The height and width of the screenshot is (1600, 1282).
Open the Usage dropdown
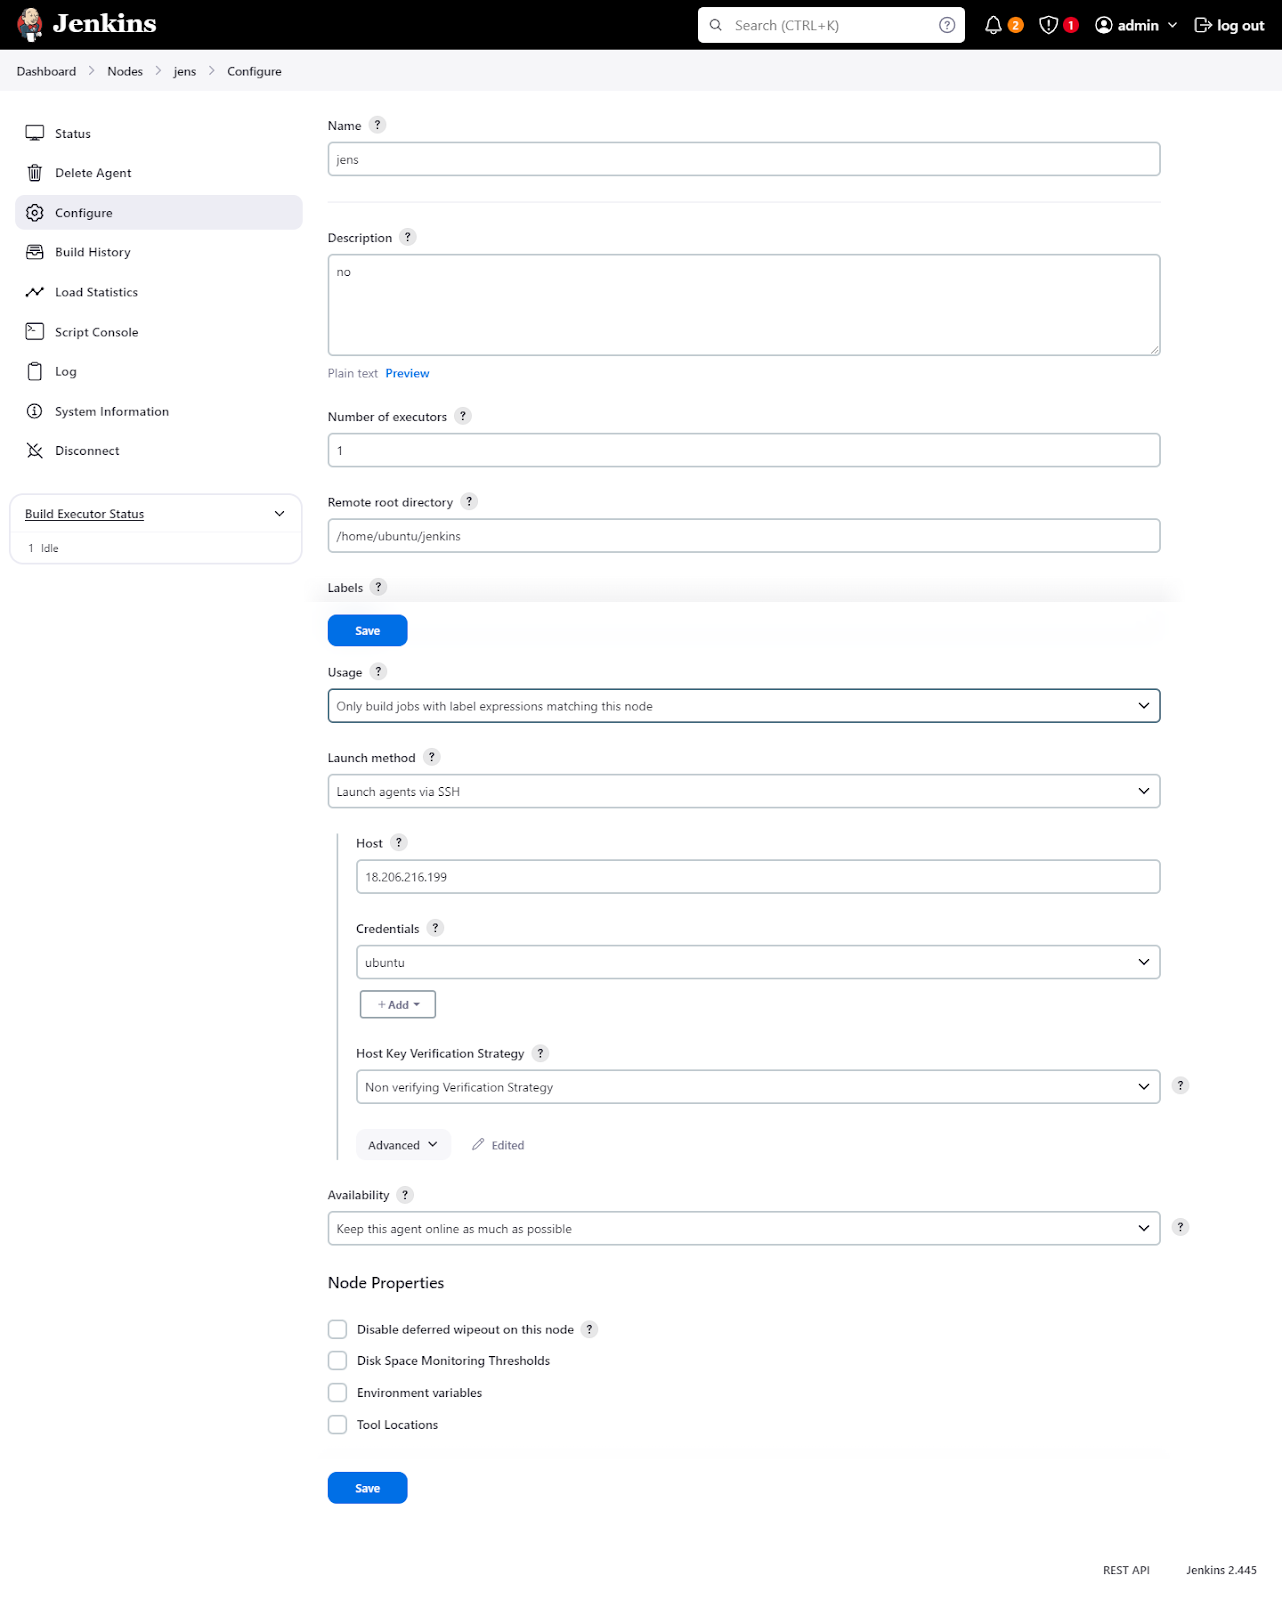[743, 706]
